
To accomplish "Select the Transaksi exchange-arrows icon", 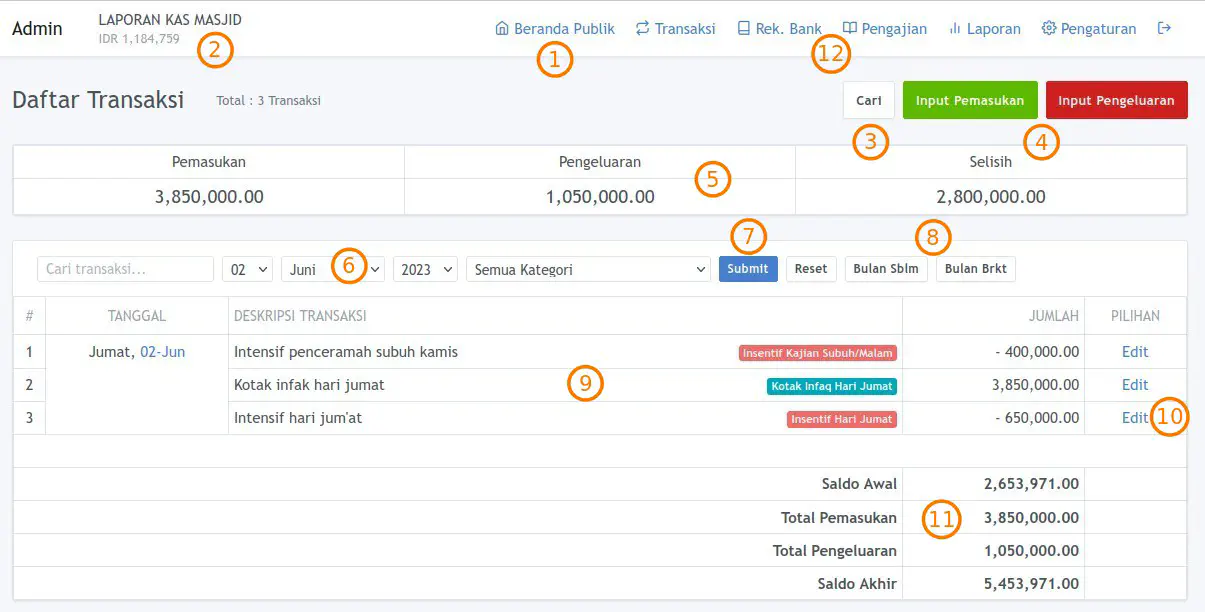I will (x=641, y=28).
